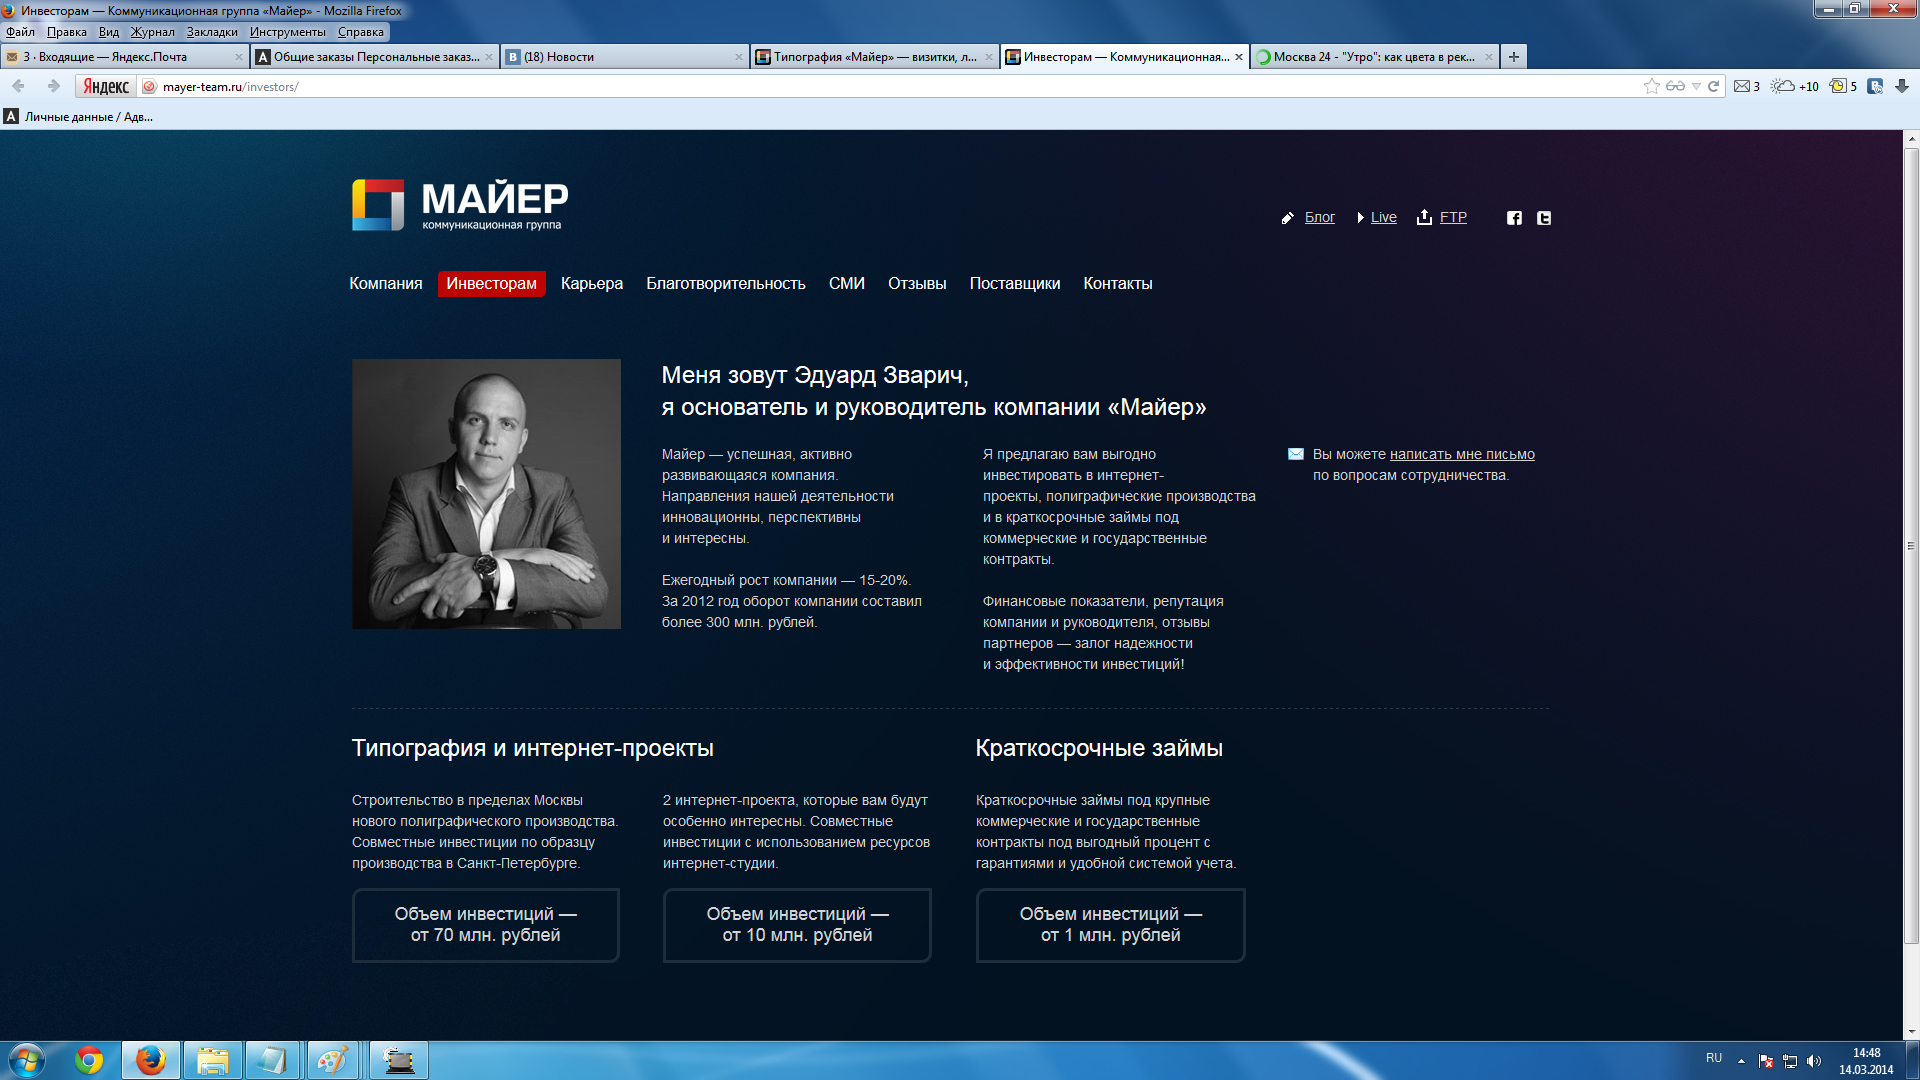Open the Закладки menu

pyautogui.click(x=212, y=32)
